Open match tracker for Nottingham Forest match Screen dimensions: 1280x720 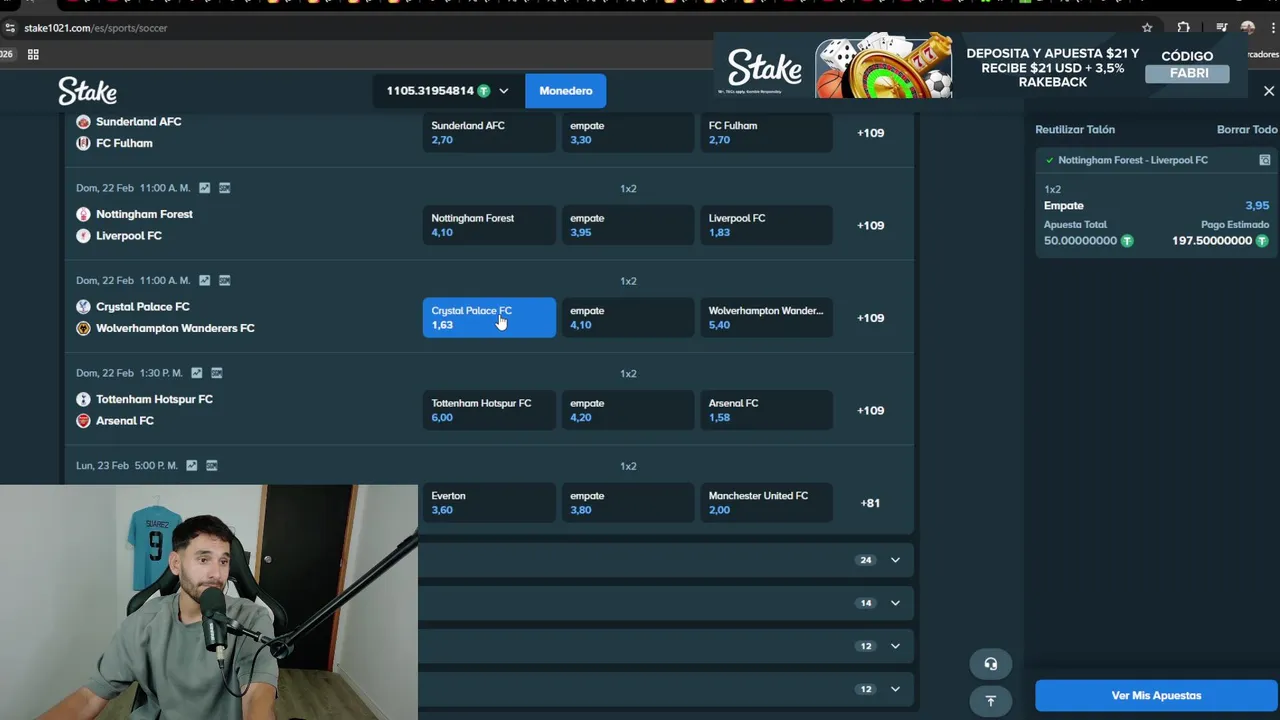click(x=225, y=188)
